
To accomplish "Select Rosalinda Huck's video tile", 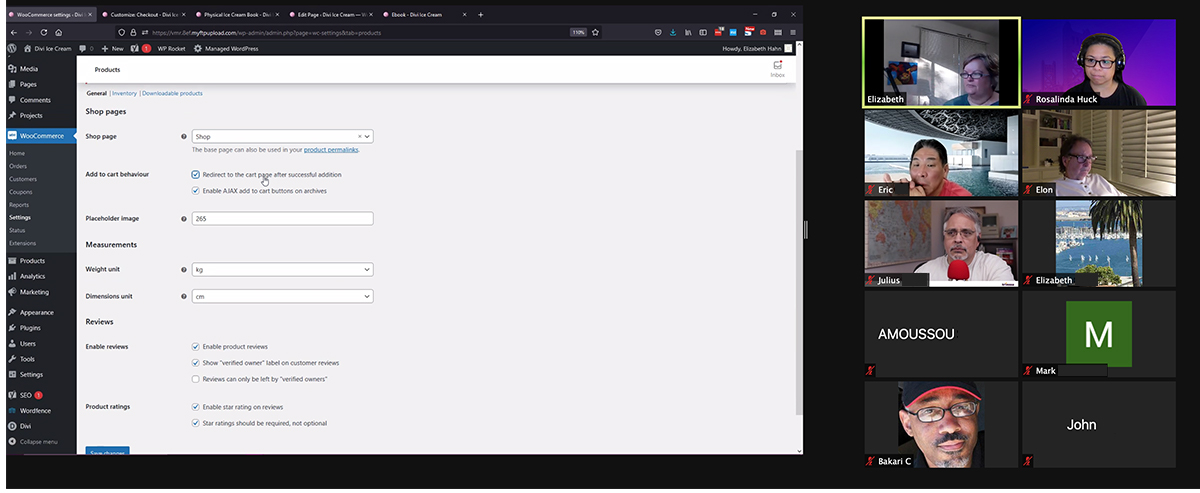I will coord(1099,63).
